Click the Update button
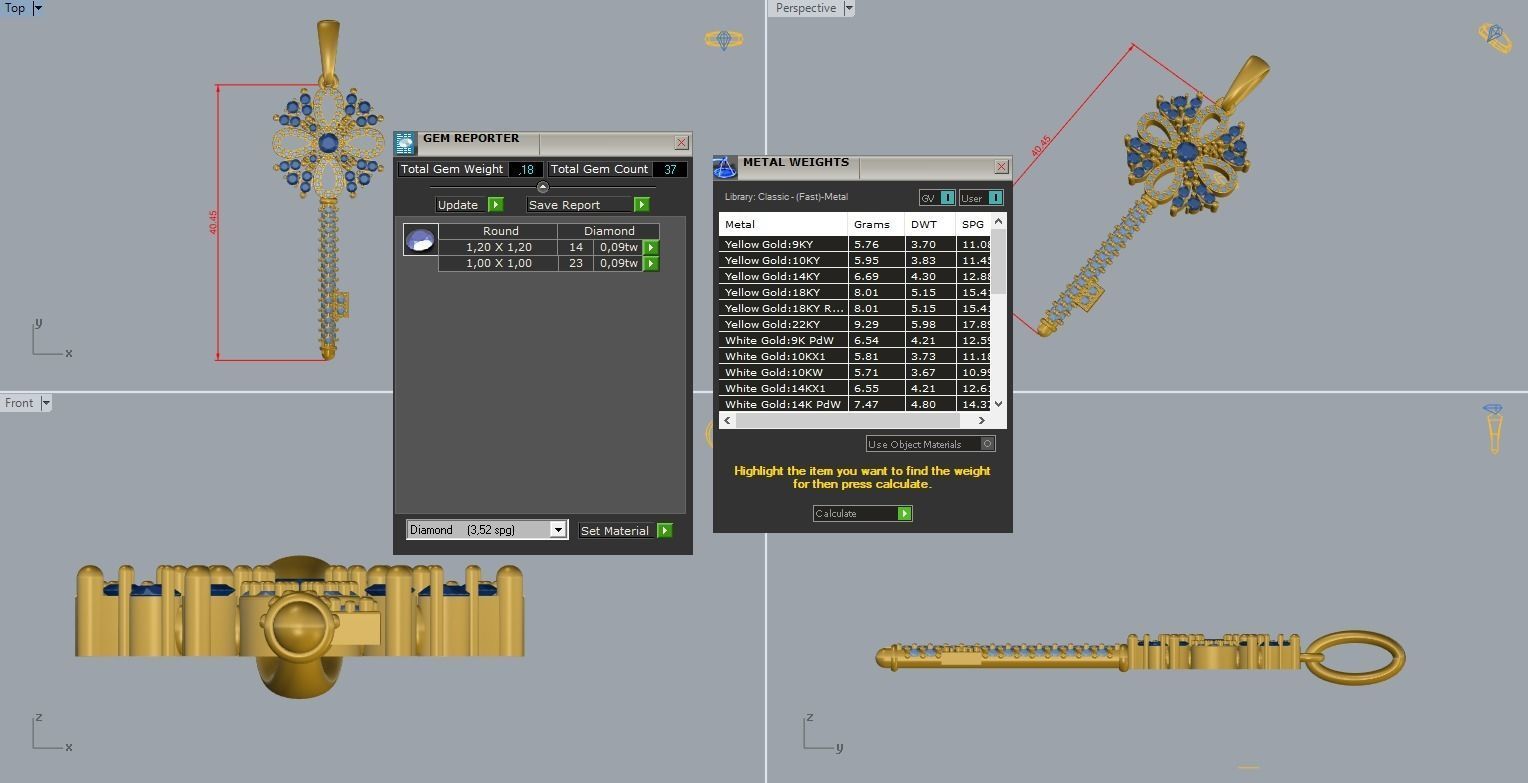 [x=459, y=205]
